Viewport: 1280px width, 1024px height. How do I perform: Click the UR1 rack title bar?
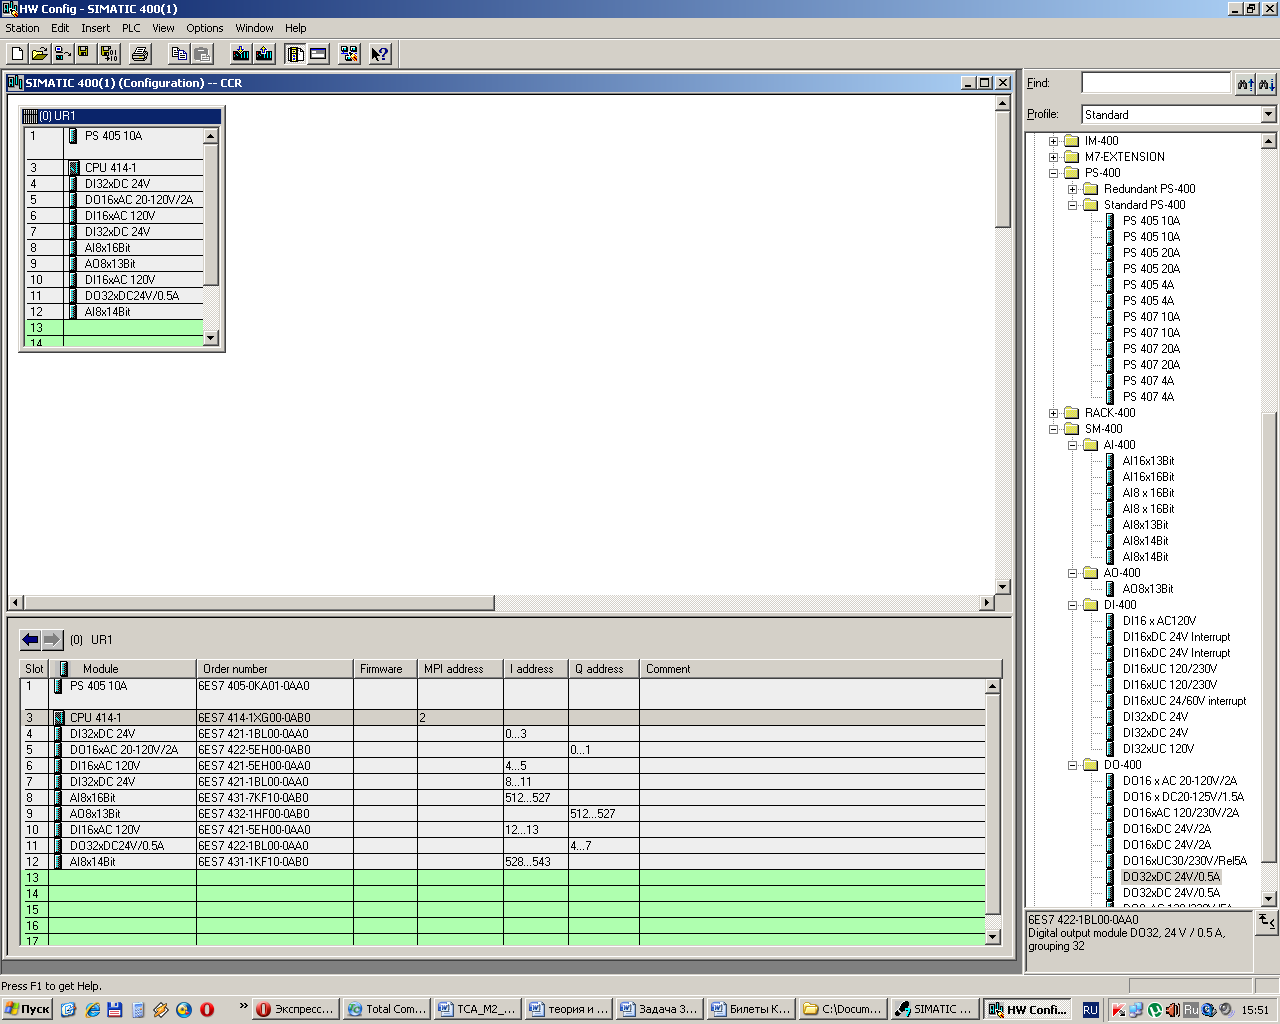click(x=121, y=116)
